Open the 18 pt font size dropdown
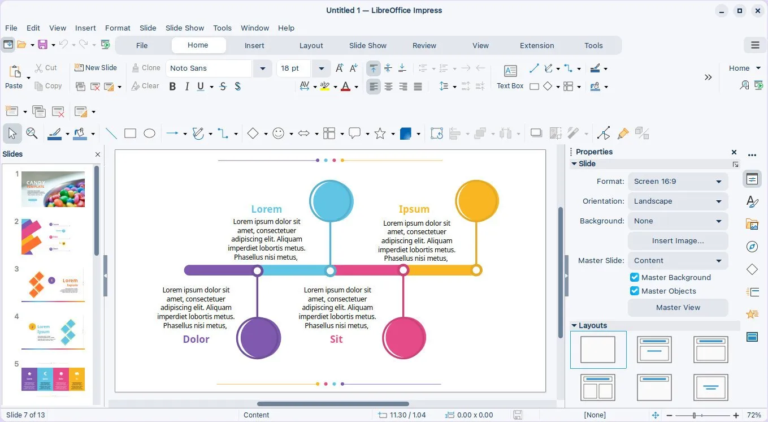This screenshot has height=422, width=768. (321, 68)
